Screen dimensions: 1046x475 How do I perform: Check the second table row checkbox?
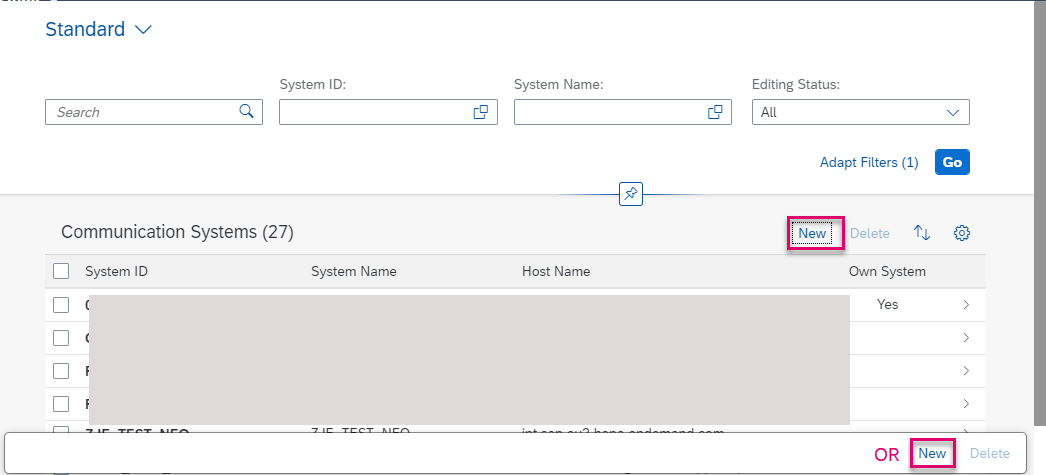(61, 338)
